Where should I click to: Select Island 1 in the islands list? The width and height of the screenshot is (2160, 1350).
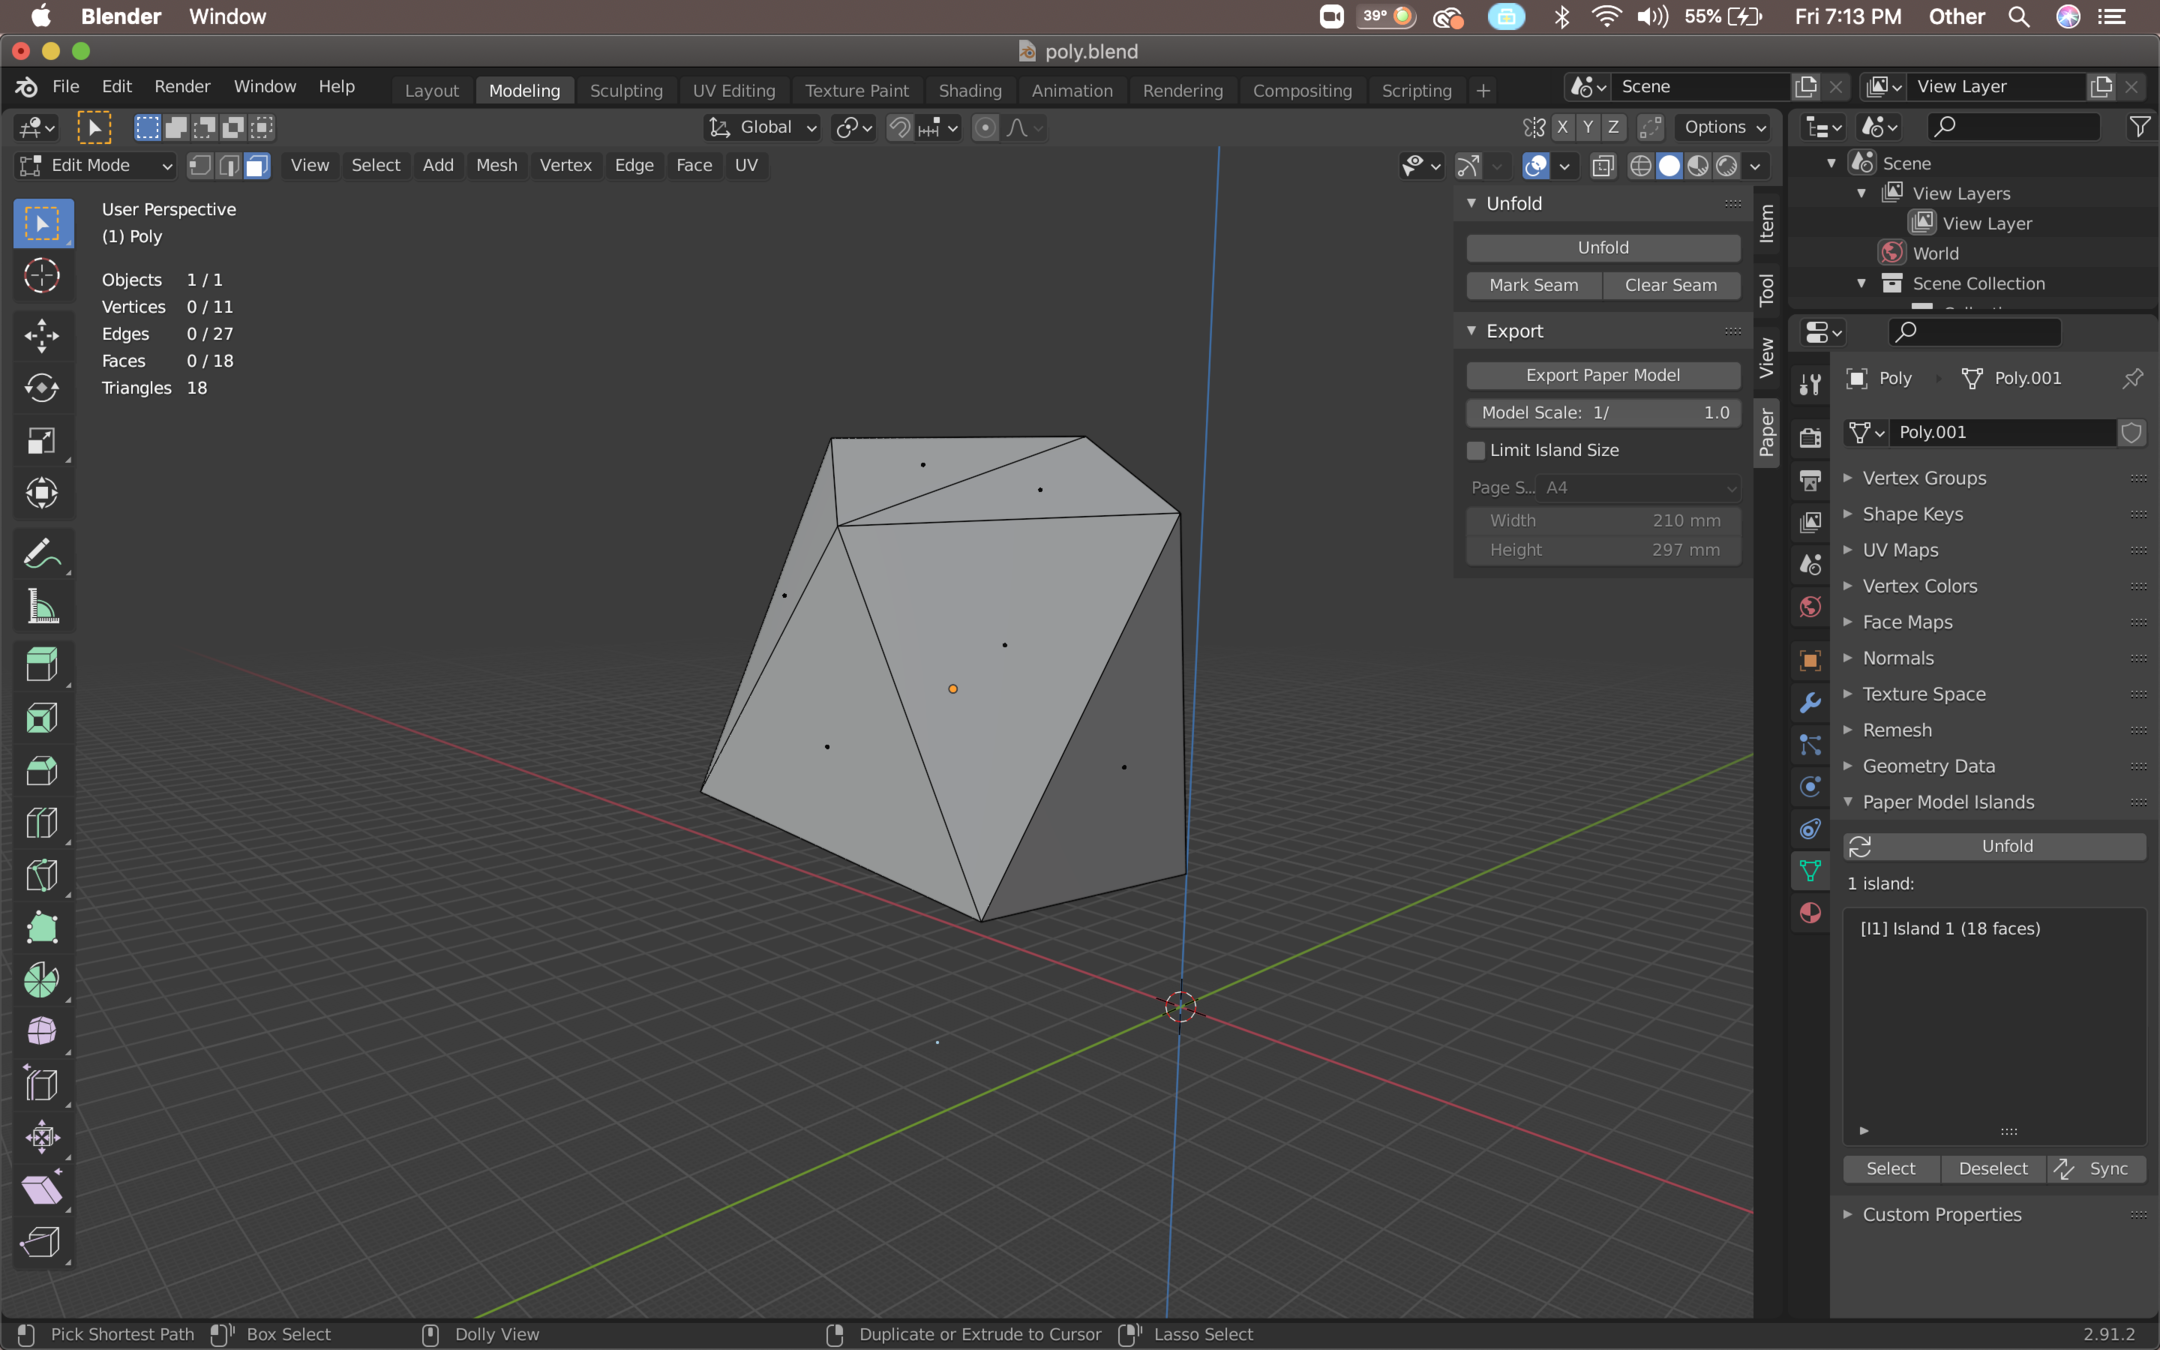(x=1950, y=928)
